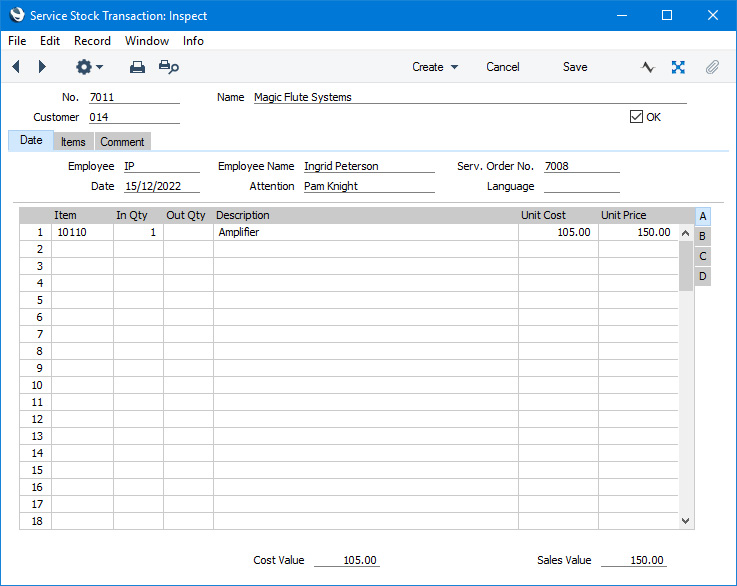
Task: Close the Service Stock Transaction window
Action: (x=713, y=15)
